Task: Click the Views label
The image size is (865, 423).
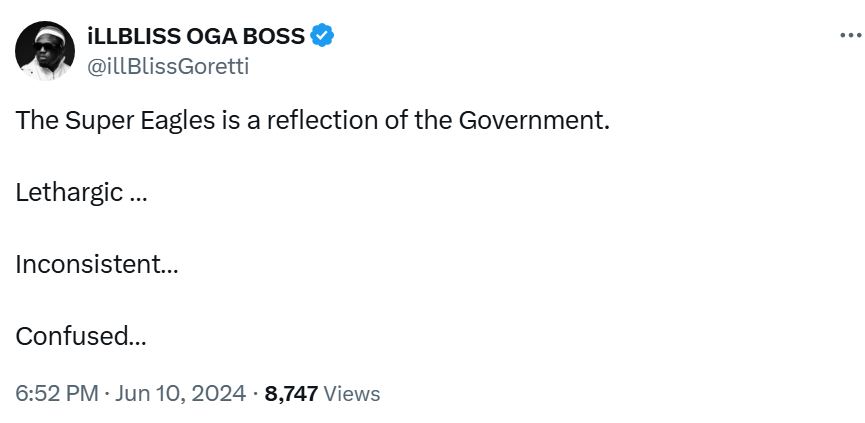Action: (x=353, y=393)
